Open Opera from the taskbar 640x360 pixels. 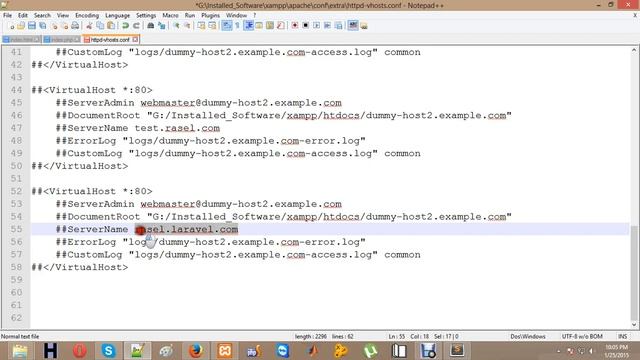pyautogui.click(x=80, y=351)
